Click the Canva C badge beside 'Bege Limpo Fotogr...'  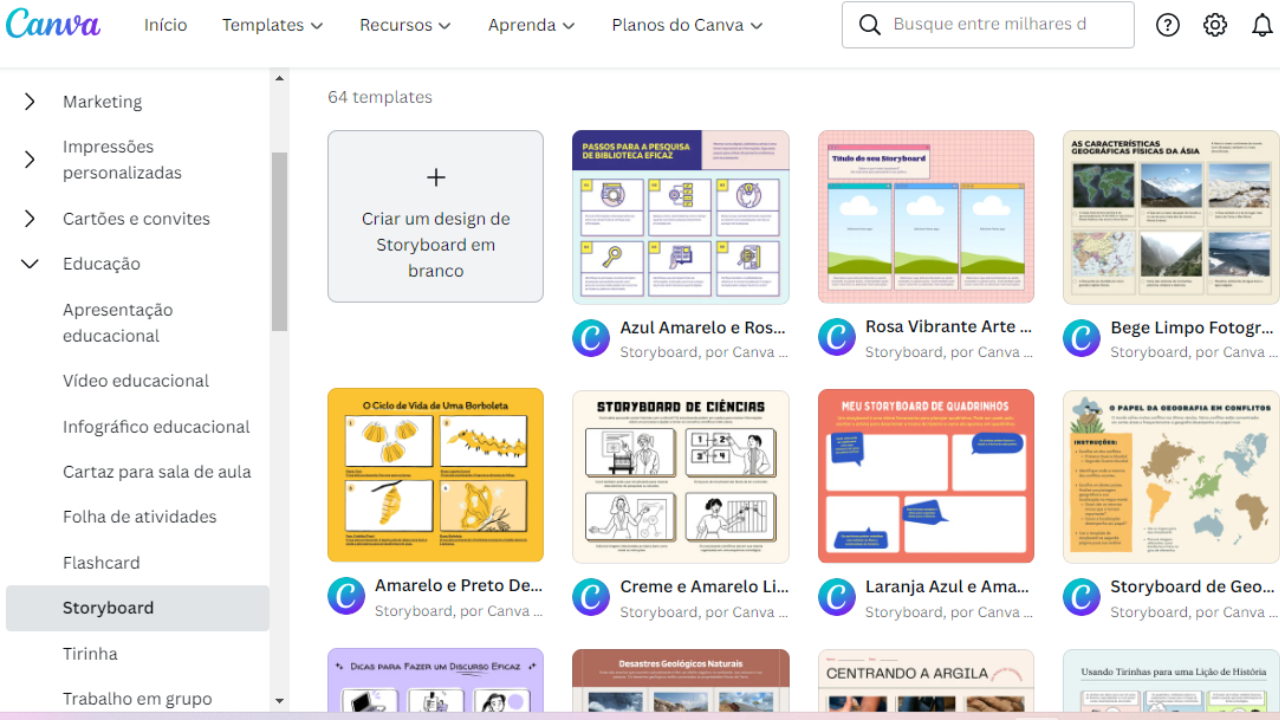click(1081, 338)
